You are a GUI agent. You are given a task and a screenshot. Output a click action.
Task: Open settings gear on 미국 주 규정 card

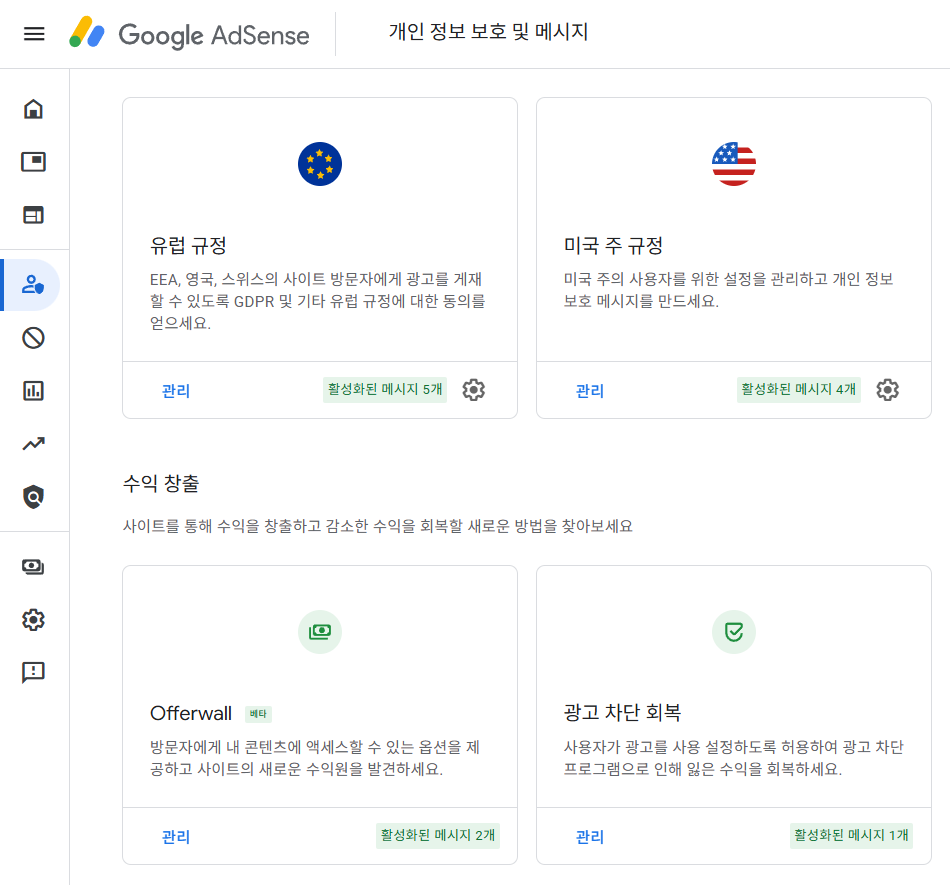point(888,390)
